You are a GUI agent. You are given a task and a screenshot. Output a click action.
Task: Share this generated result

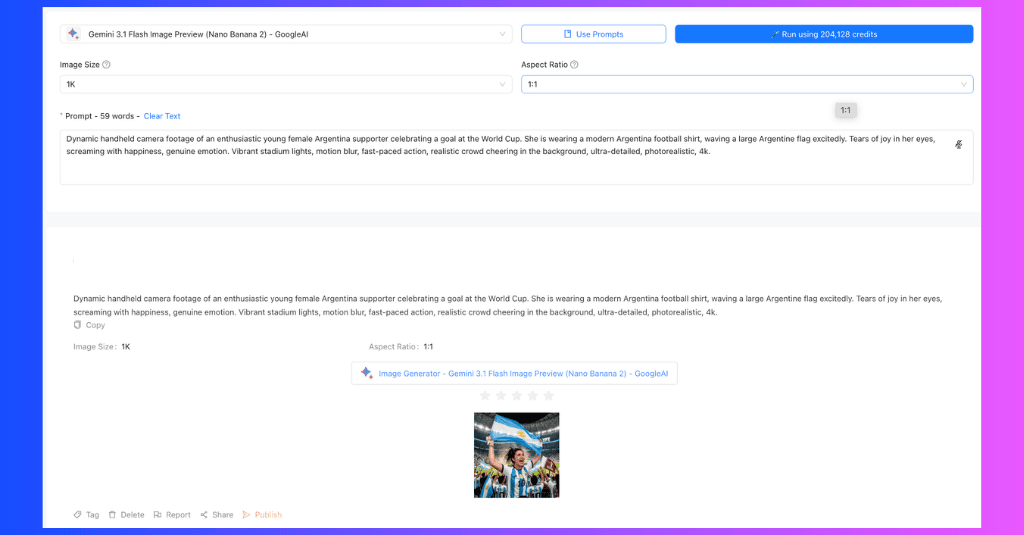point(217,515)
